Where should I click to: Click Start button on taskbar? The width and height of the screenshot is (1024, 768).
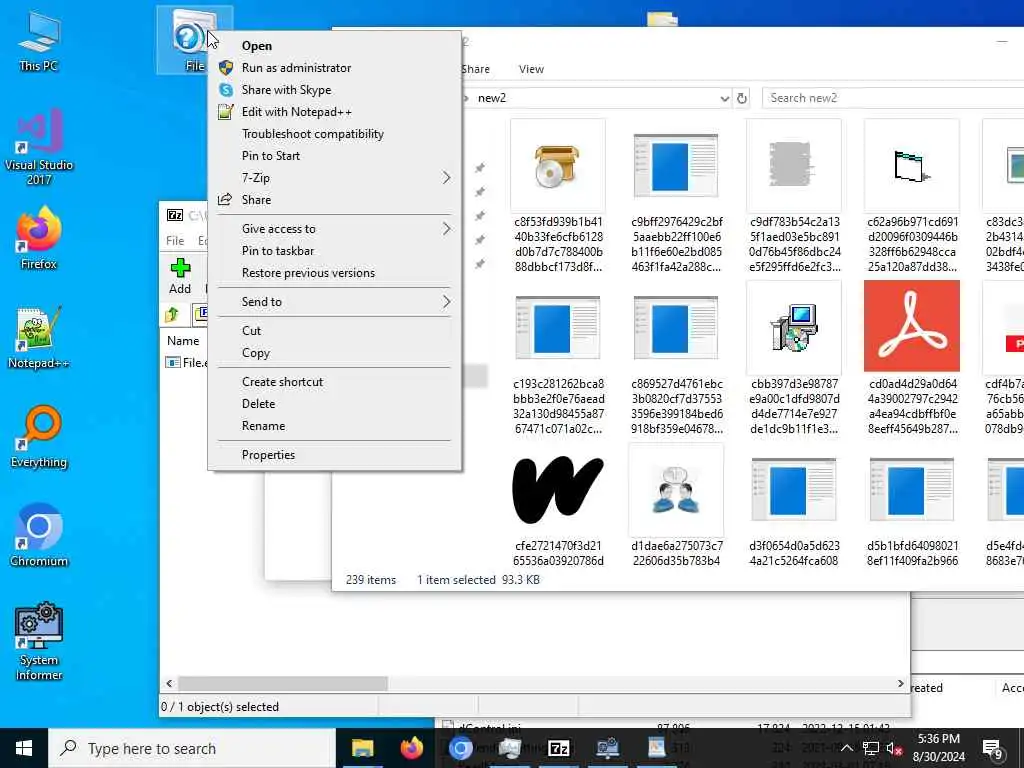click(x=24, y=748)
